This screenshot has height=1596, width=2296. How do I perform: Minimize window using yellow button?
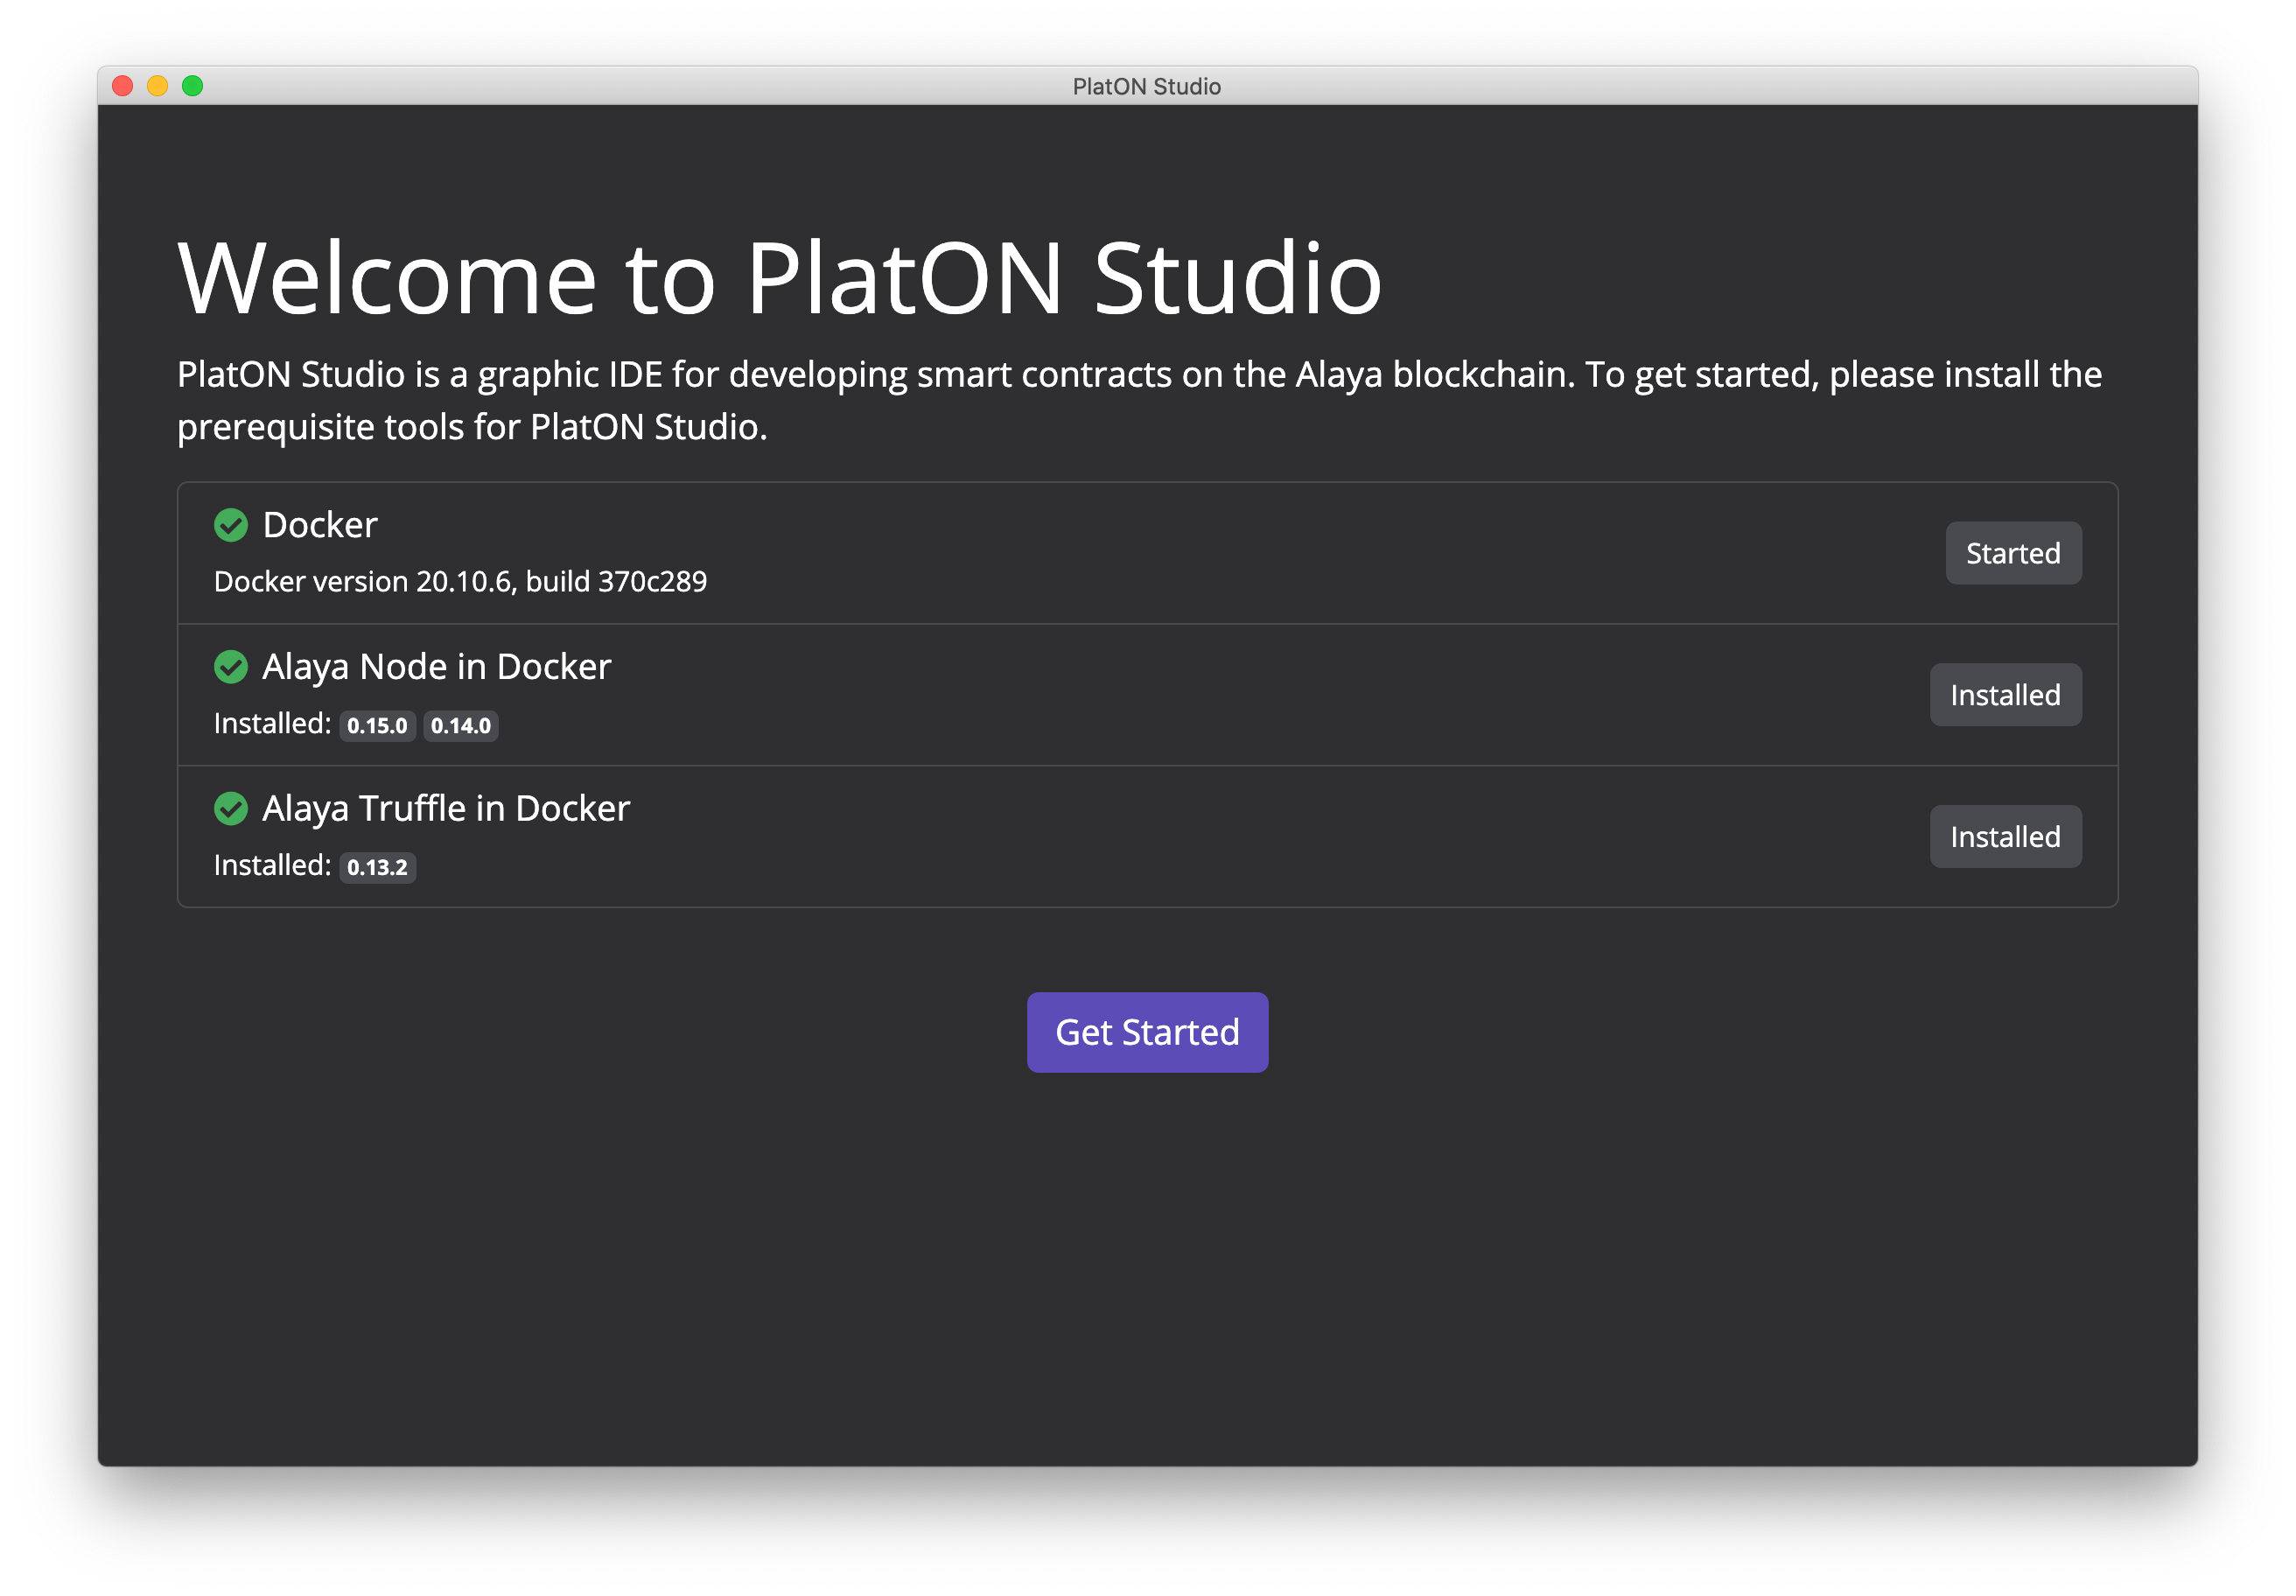158,86
